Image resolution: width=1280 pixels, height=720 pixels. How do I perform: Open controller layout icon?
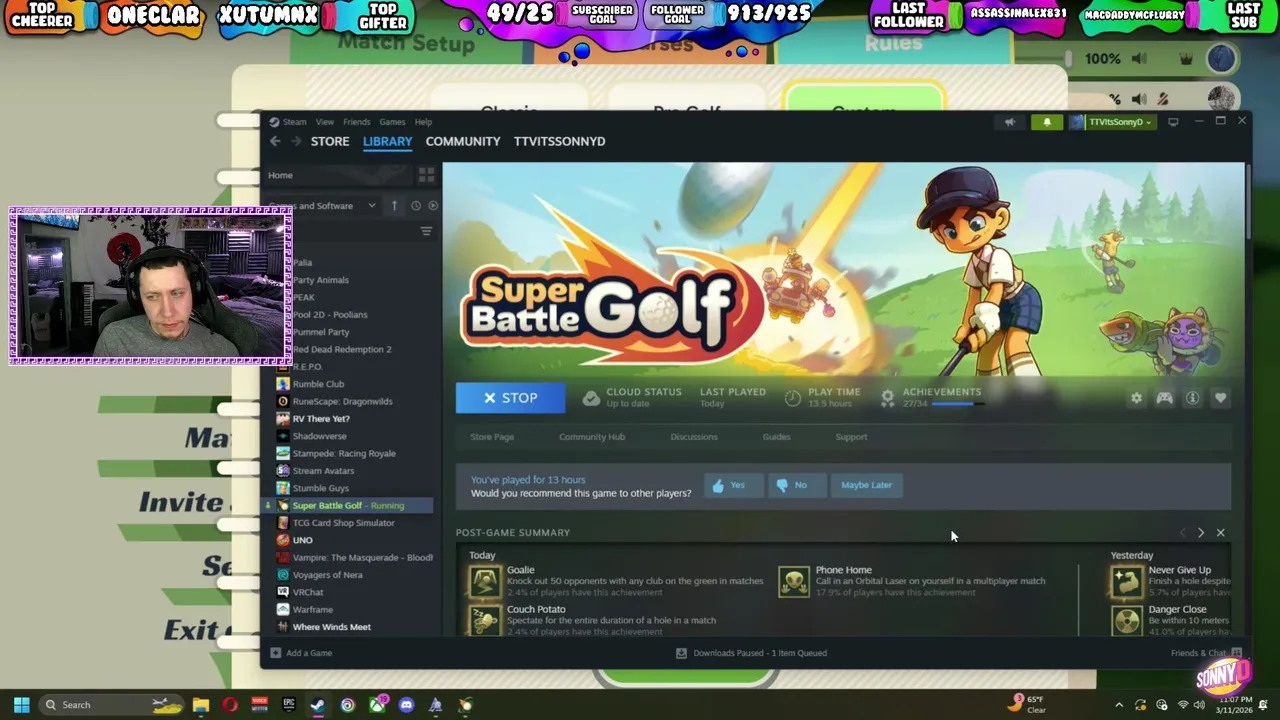click(x=1164, y=398)
